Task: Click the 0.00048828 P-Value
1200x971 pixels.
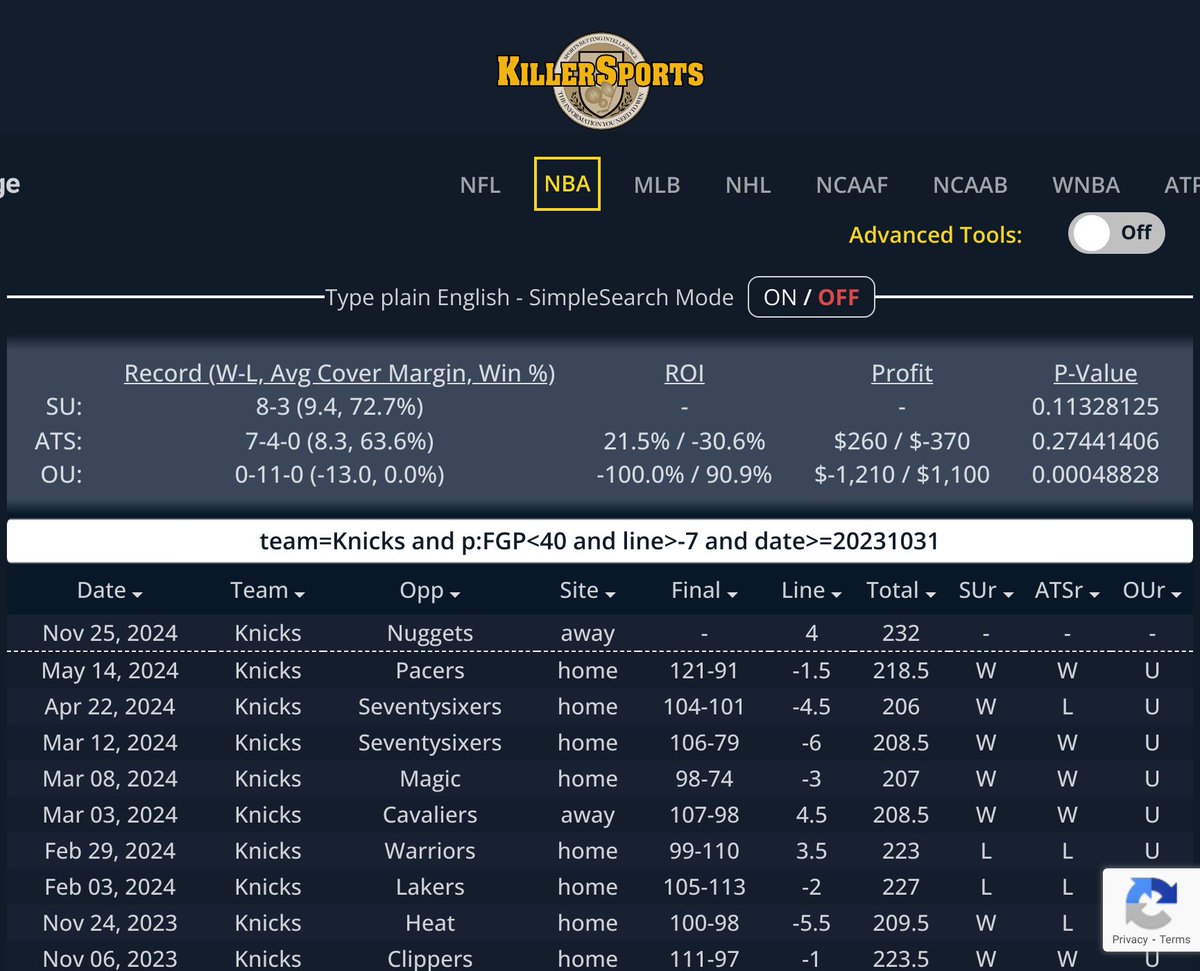Action: coord(1095,474)
